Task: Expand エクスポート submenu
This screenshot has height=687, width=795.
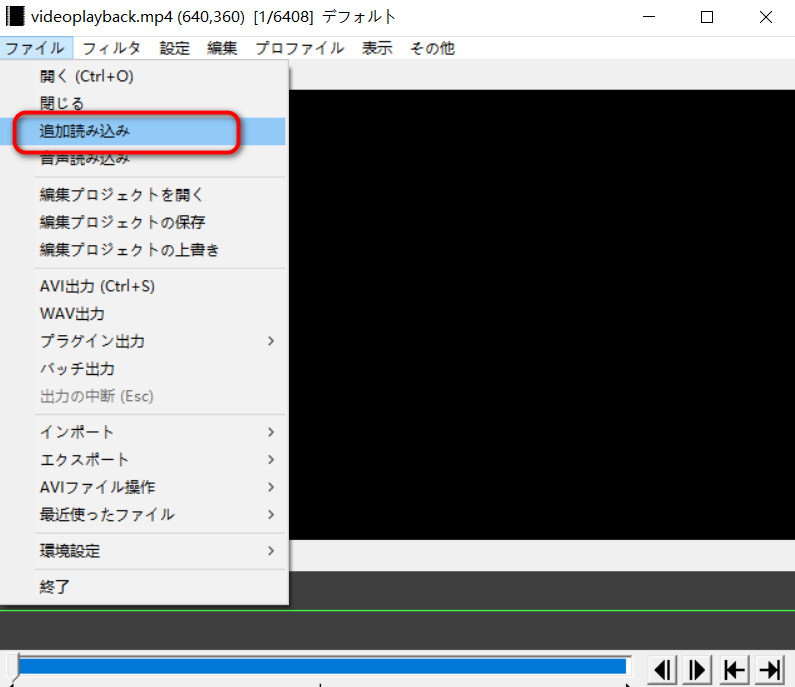Action: point(144,459)
